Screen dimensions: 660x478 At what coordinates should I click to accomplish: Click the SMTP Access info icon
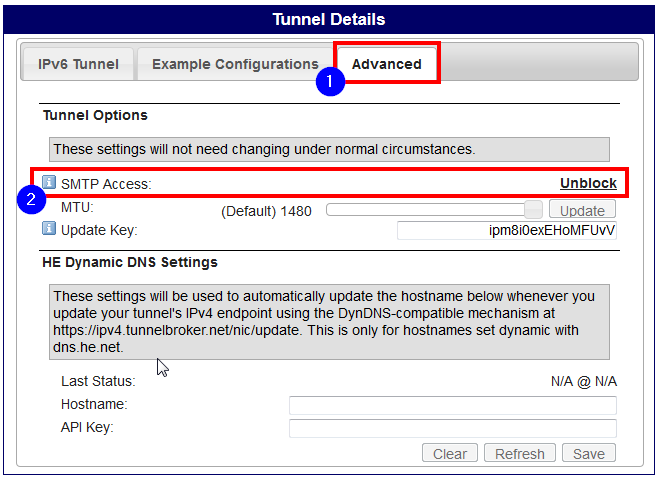coord(49,183)
